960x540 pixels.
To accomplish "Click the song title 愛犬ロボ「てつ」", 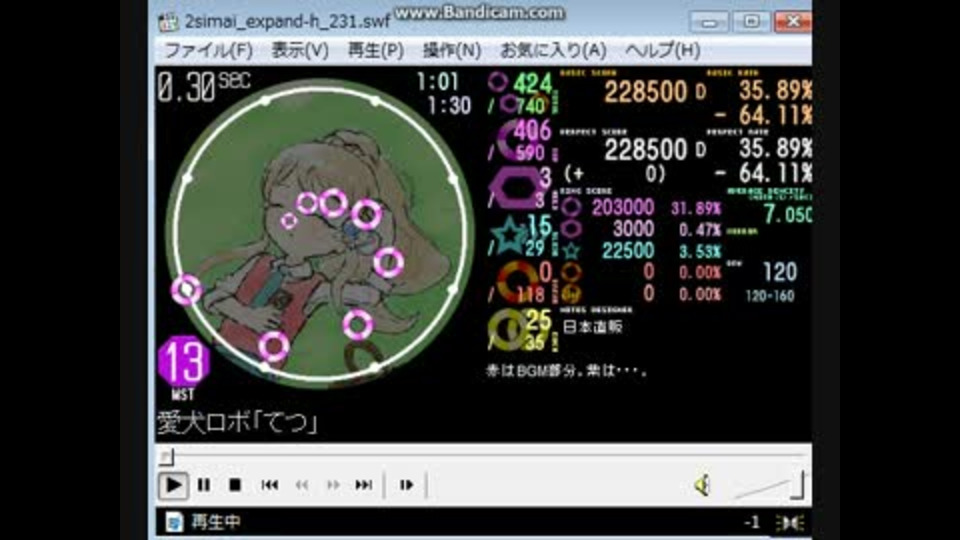I will point(238,422).
